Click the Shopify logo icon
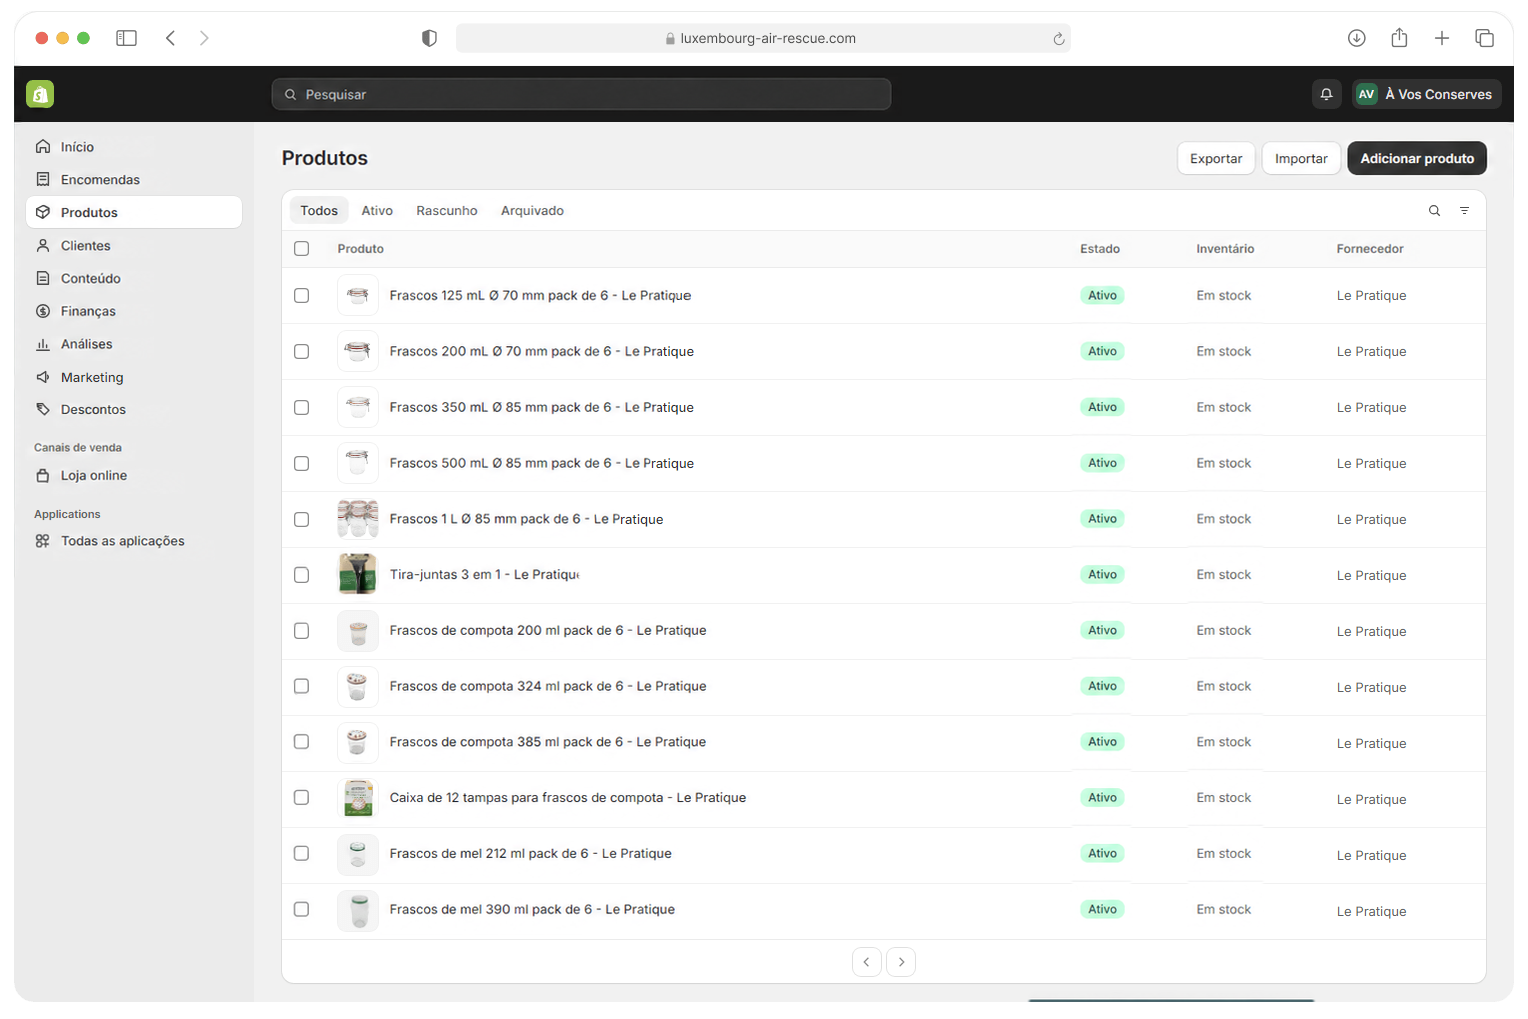This screenshot has width=1528, height=1019. pyautogui.click(x=40, y=94)
